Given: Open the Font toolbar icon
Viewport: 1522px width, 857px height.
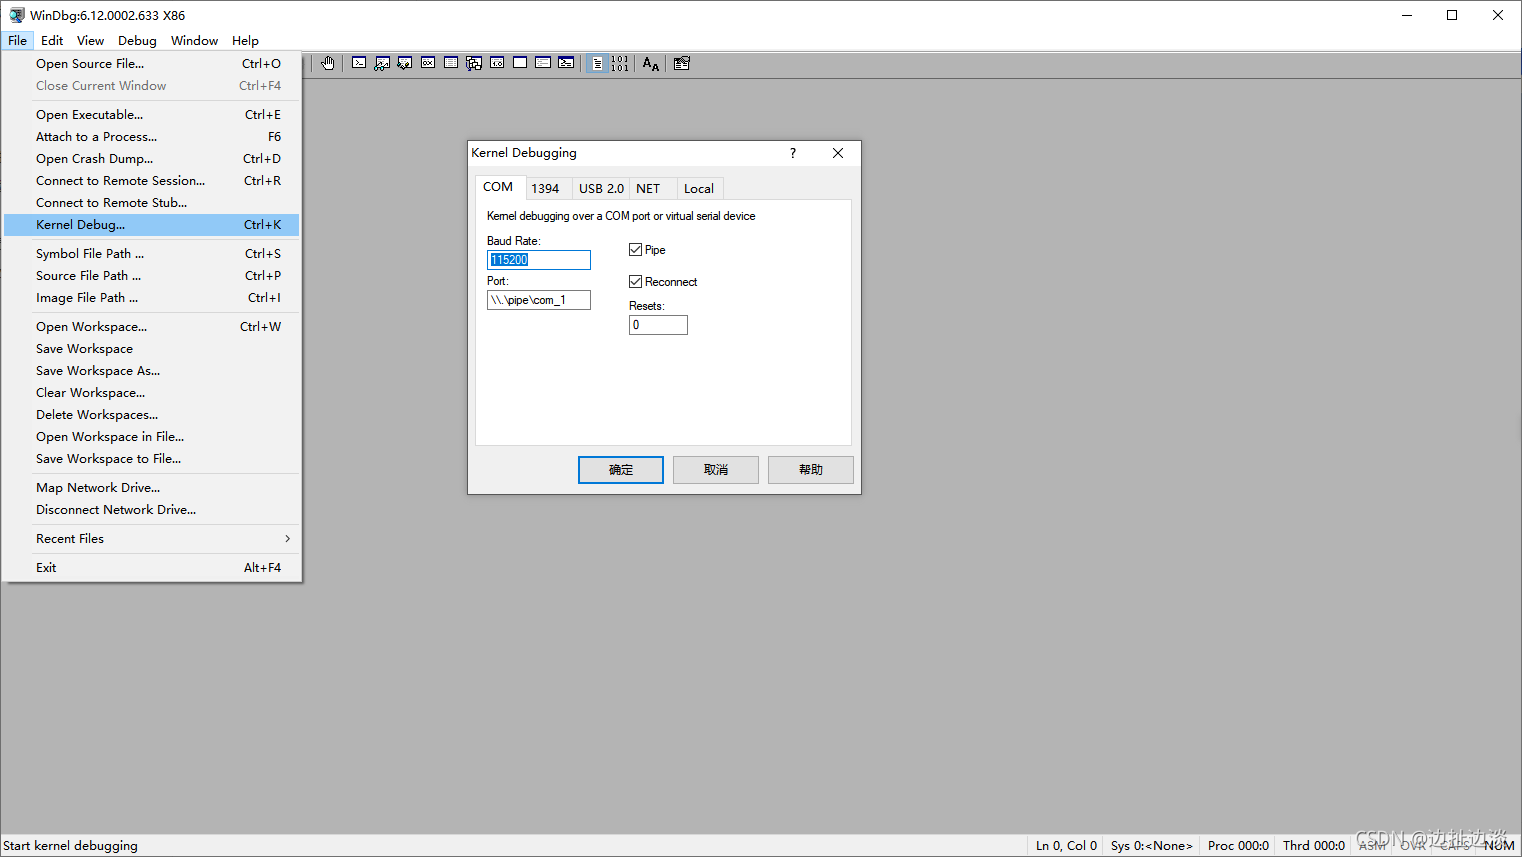Looking at the screenshot, I should 651,63.
